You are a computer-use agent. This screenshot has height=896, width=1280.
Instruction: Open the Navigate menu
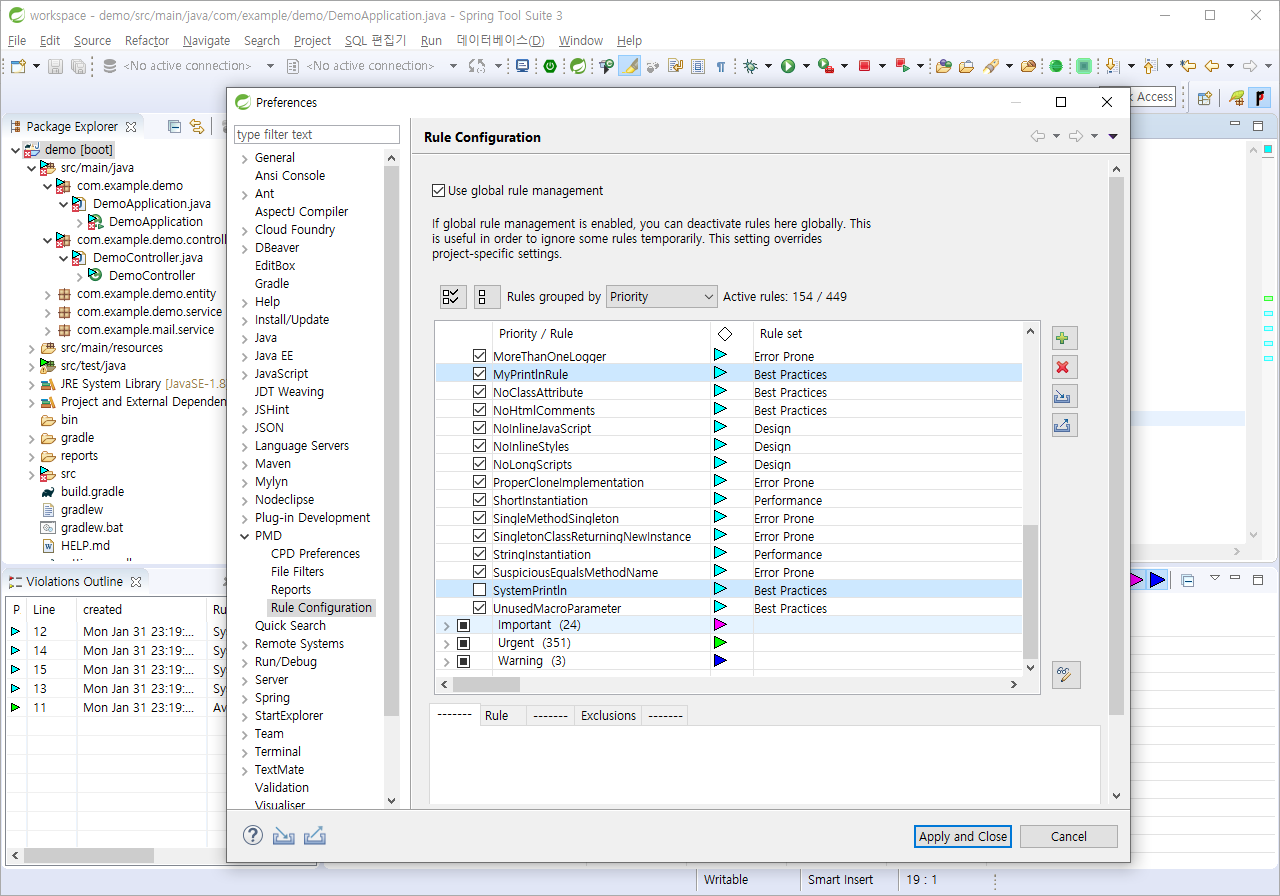pos(207,41)
